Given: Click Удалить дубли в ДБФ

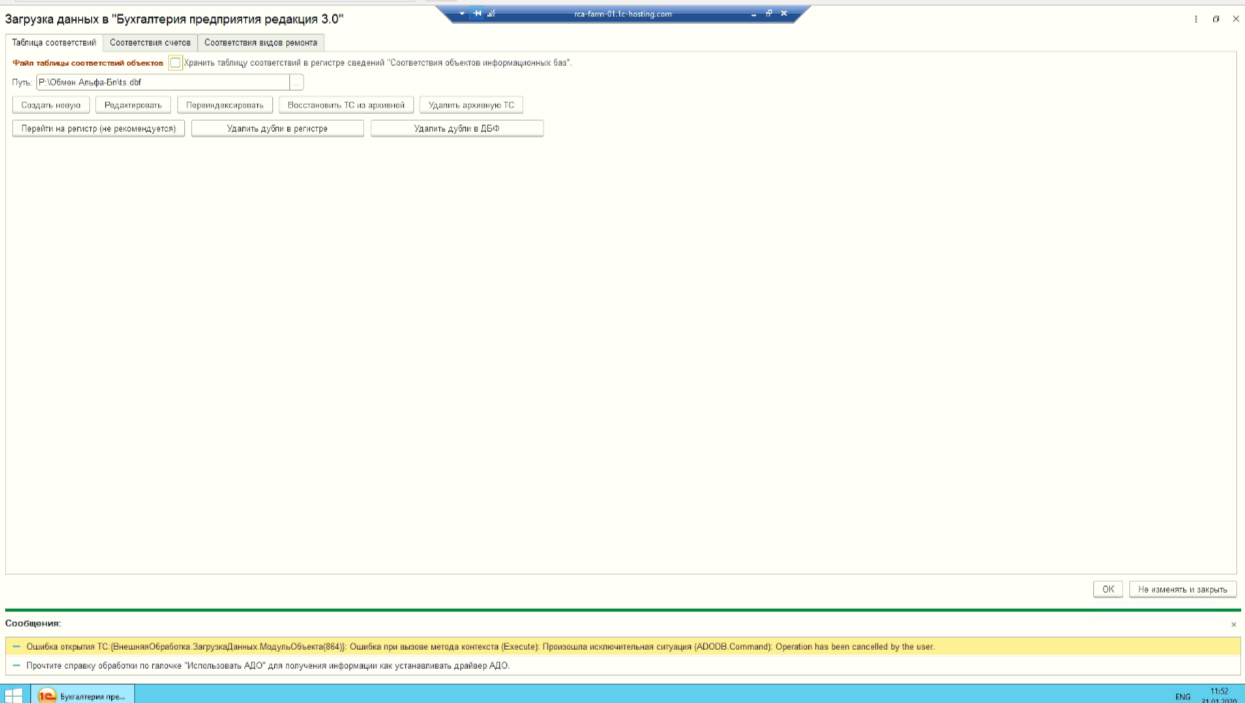Looking at the screenshot, I should tap(457, 129).
